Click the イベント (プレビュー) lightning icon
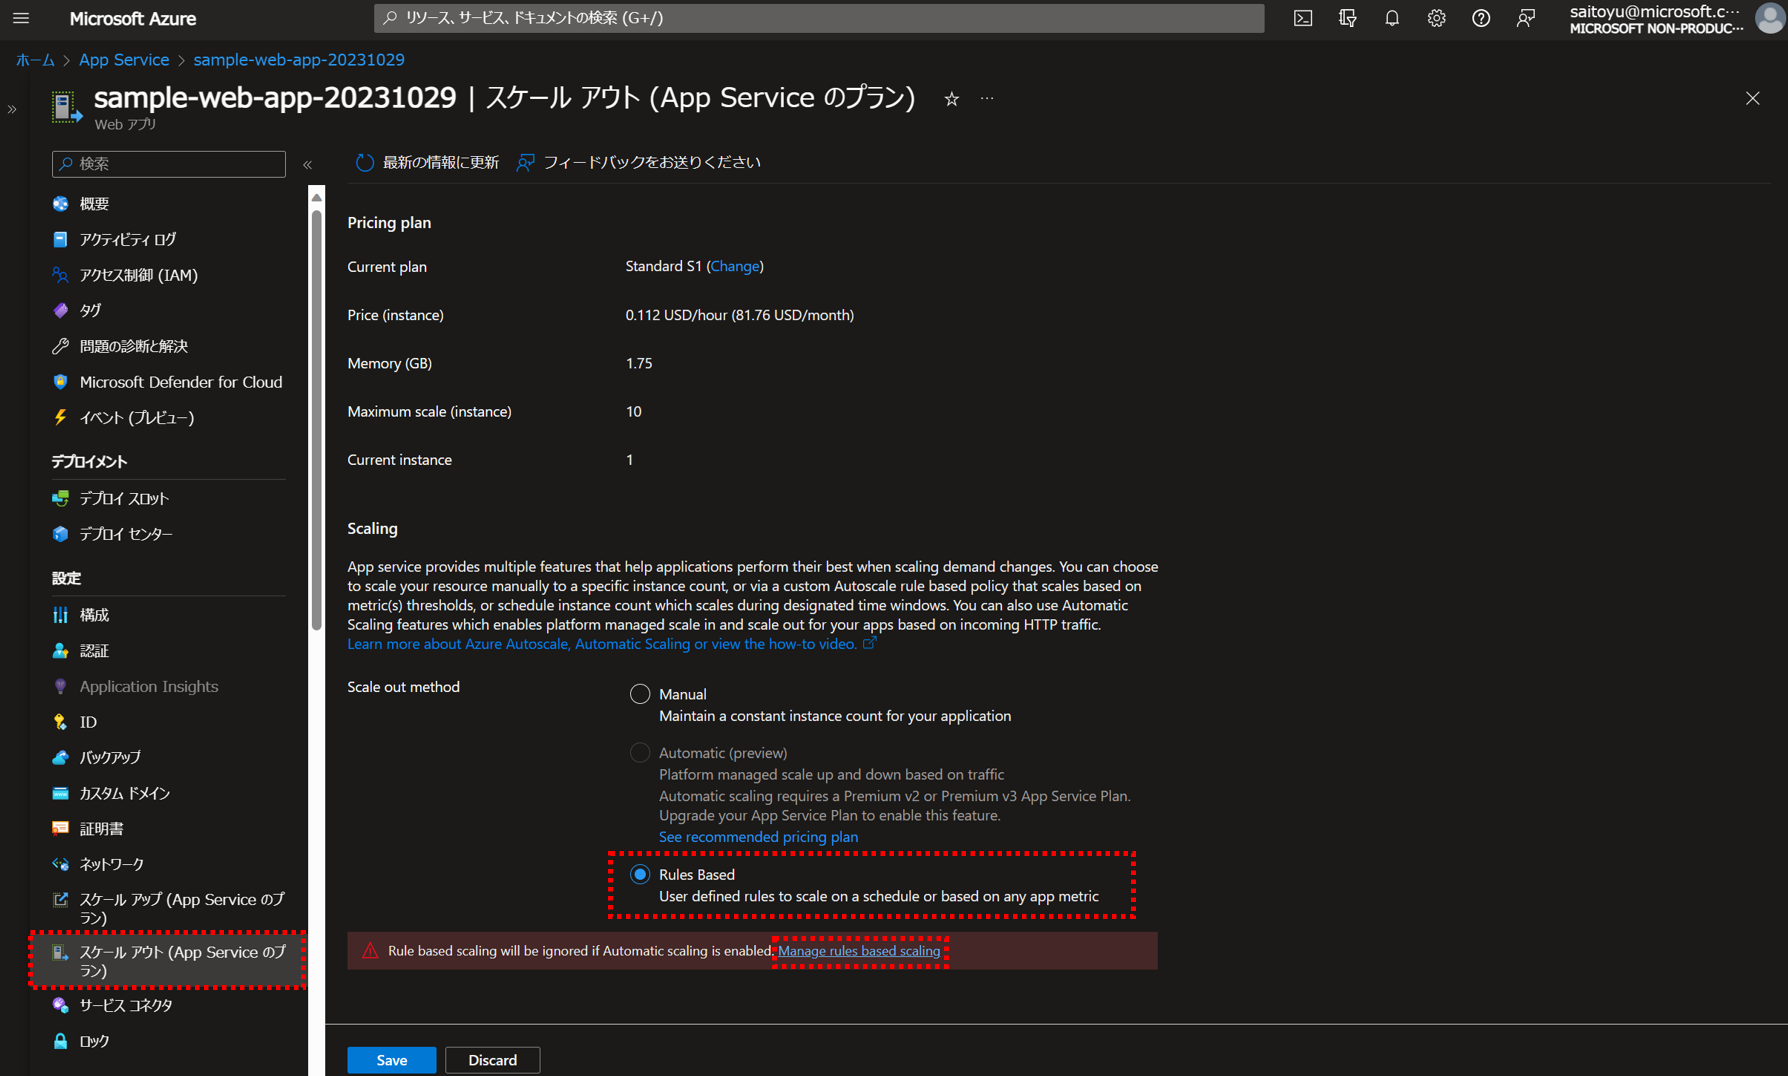Screen dimensions: 1788x1076 [61, 417]
